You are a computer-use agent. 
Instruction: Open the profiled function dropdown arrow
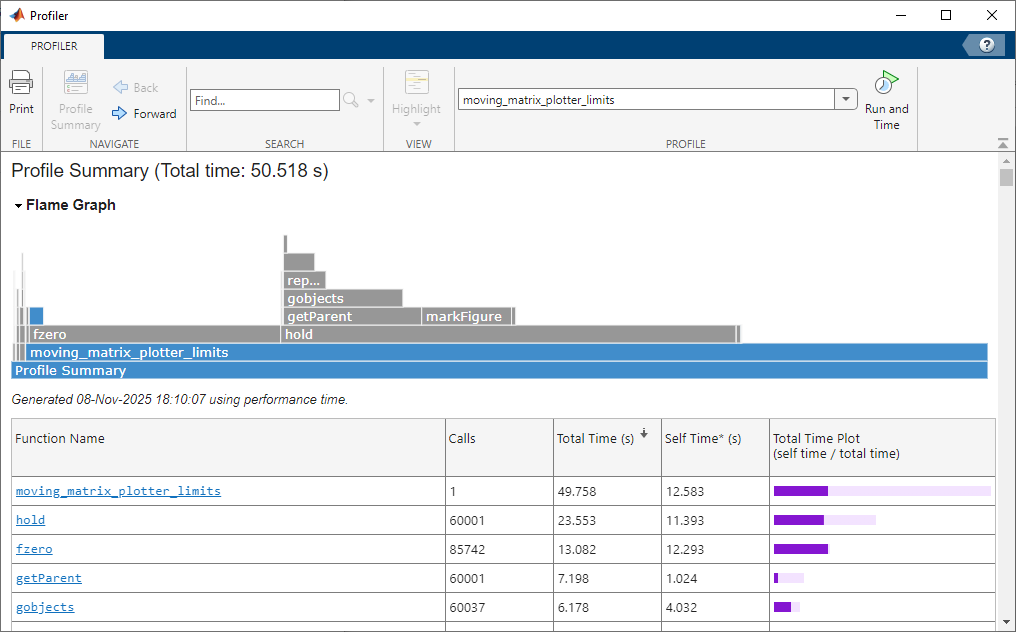point(845,99)
